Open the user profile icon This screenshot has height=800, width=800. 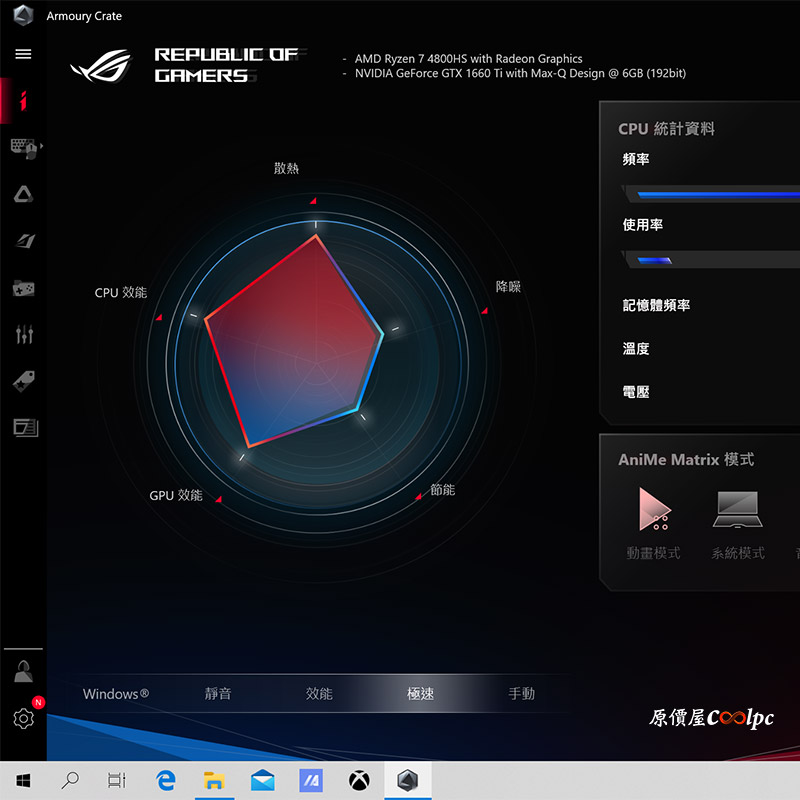point(23,671)
